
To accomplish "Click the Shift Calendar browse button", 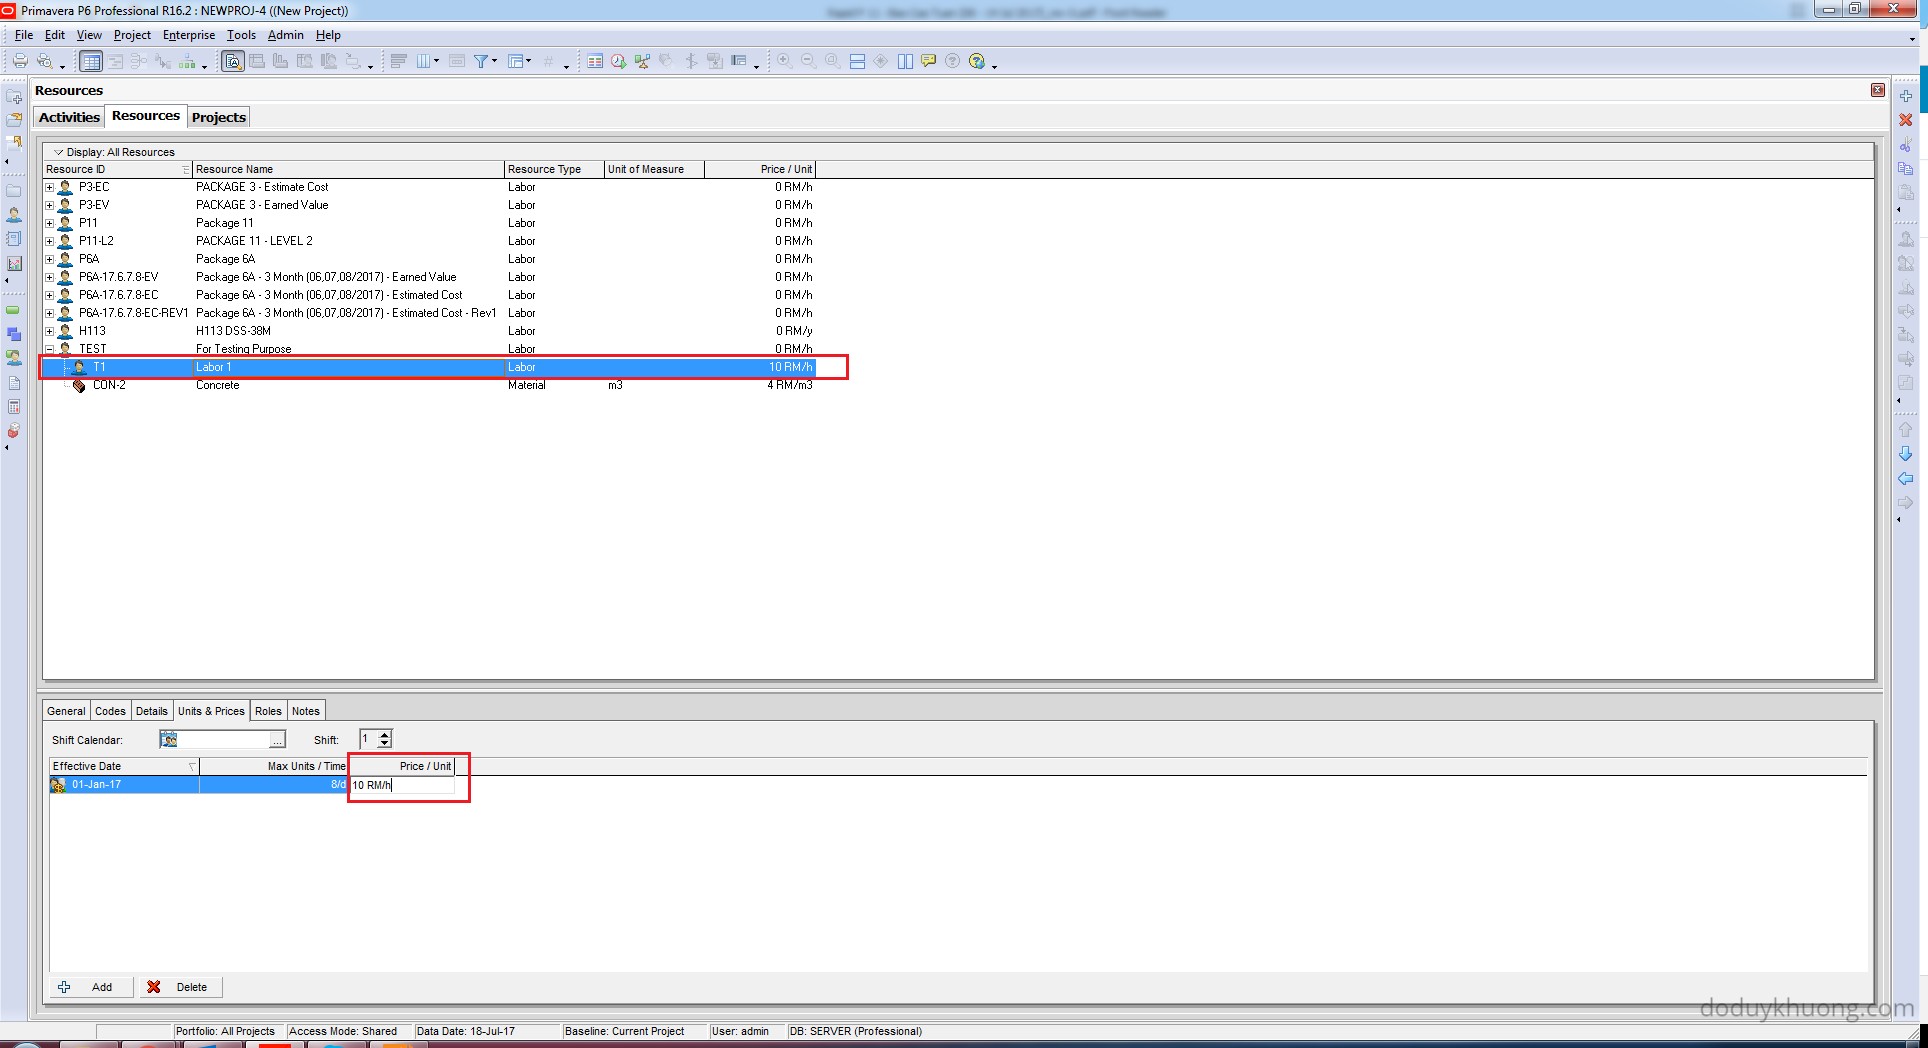I will pos(277,740).
